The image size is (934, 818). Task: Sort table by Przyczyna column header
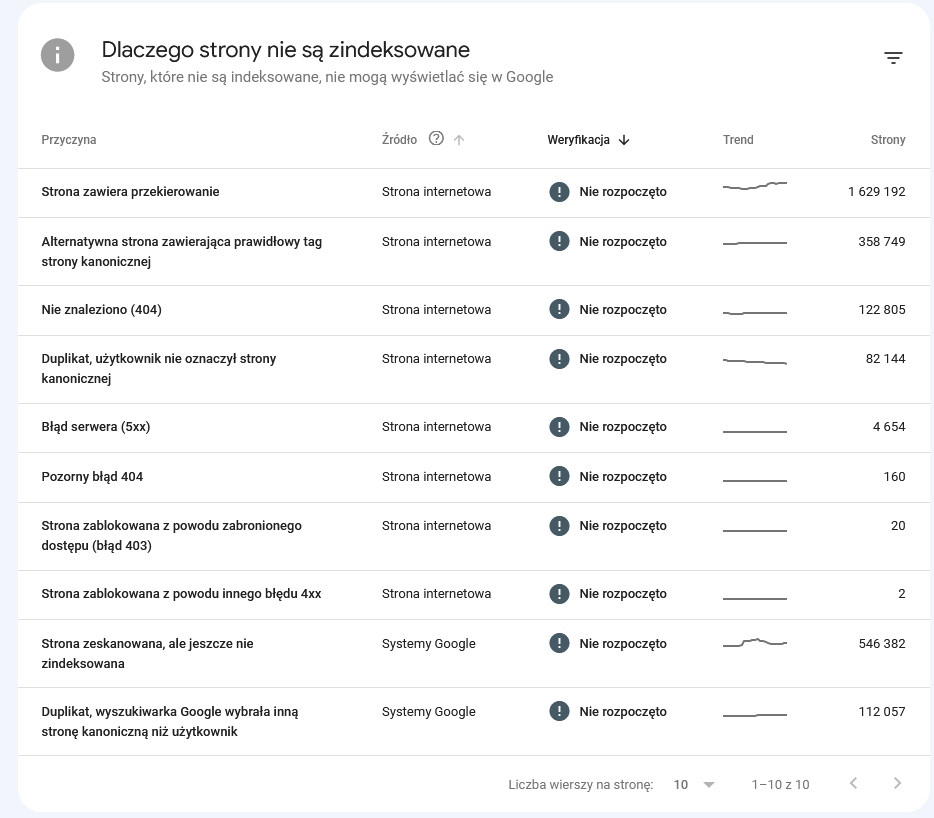[69, 139]
